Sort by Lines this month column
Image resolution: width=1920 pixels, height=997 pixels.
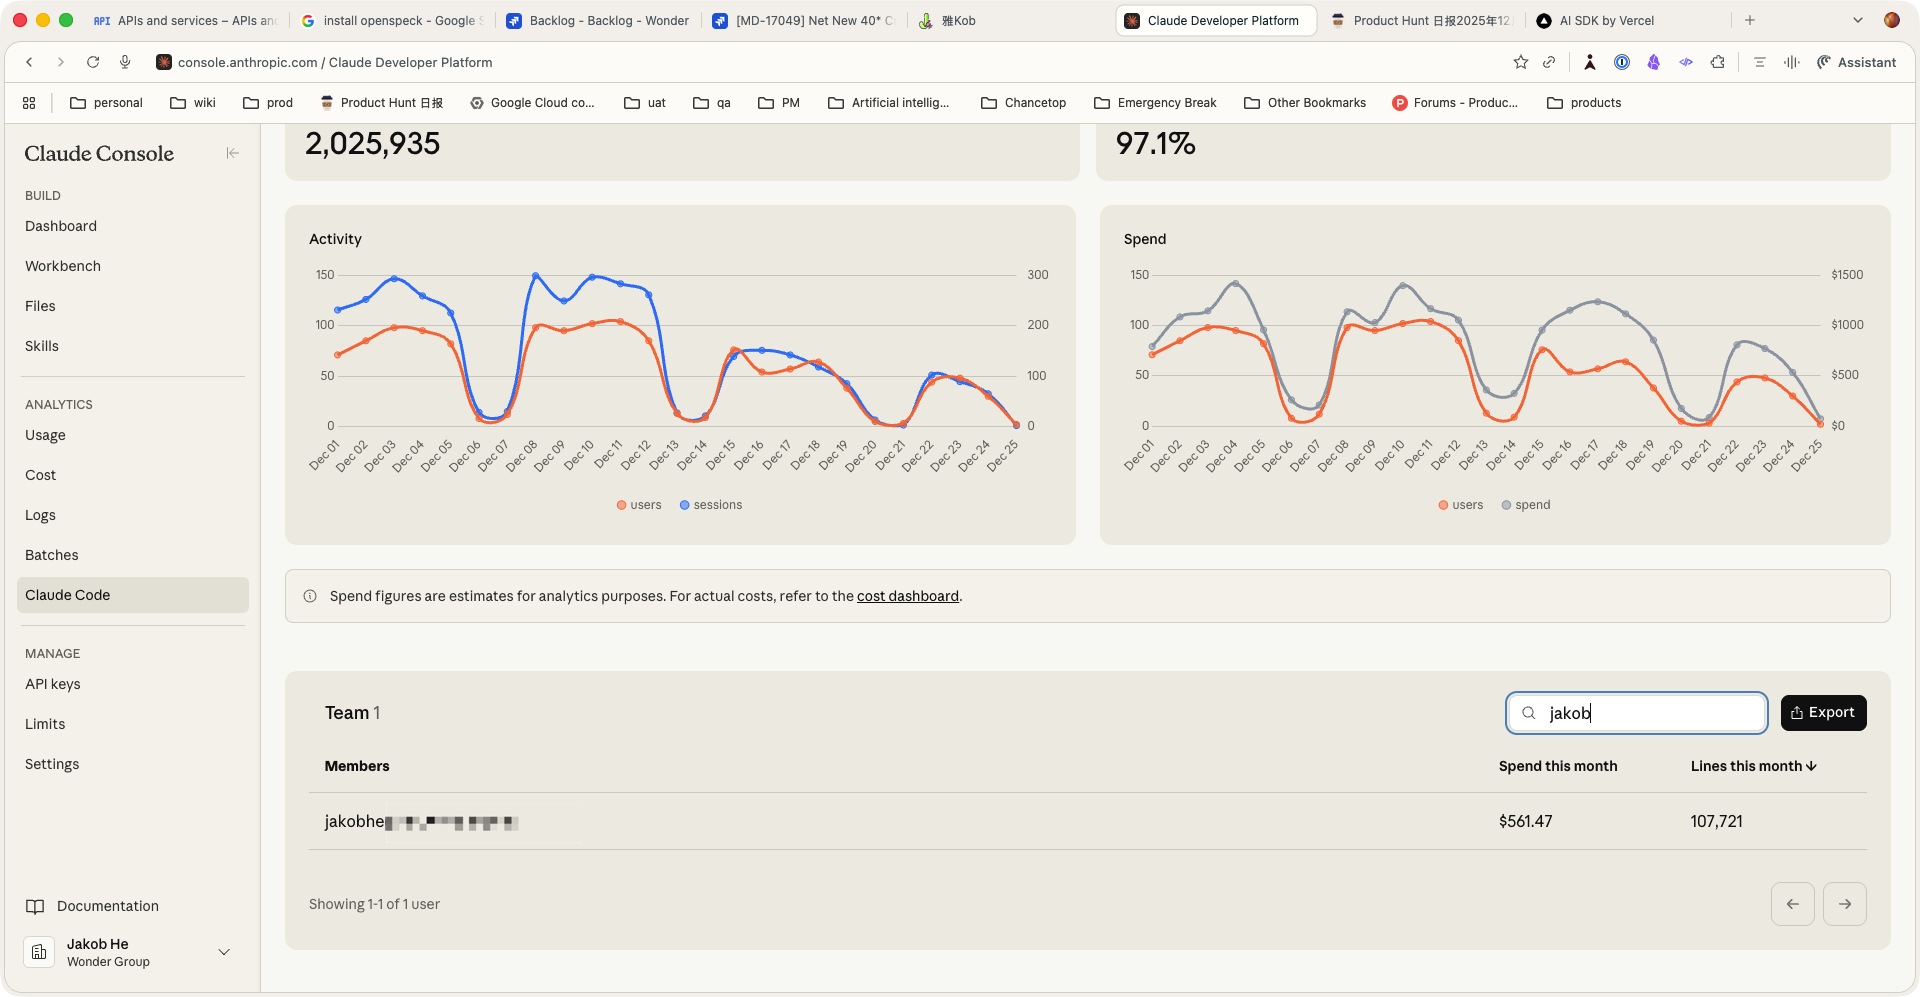[1752, 766]
